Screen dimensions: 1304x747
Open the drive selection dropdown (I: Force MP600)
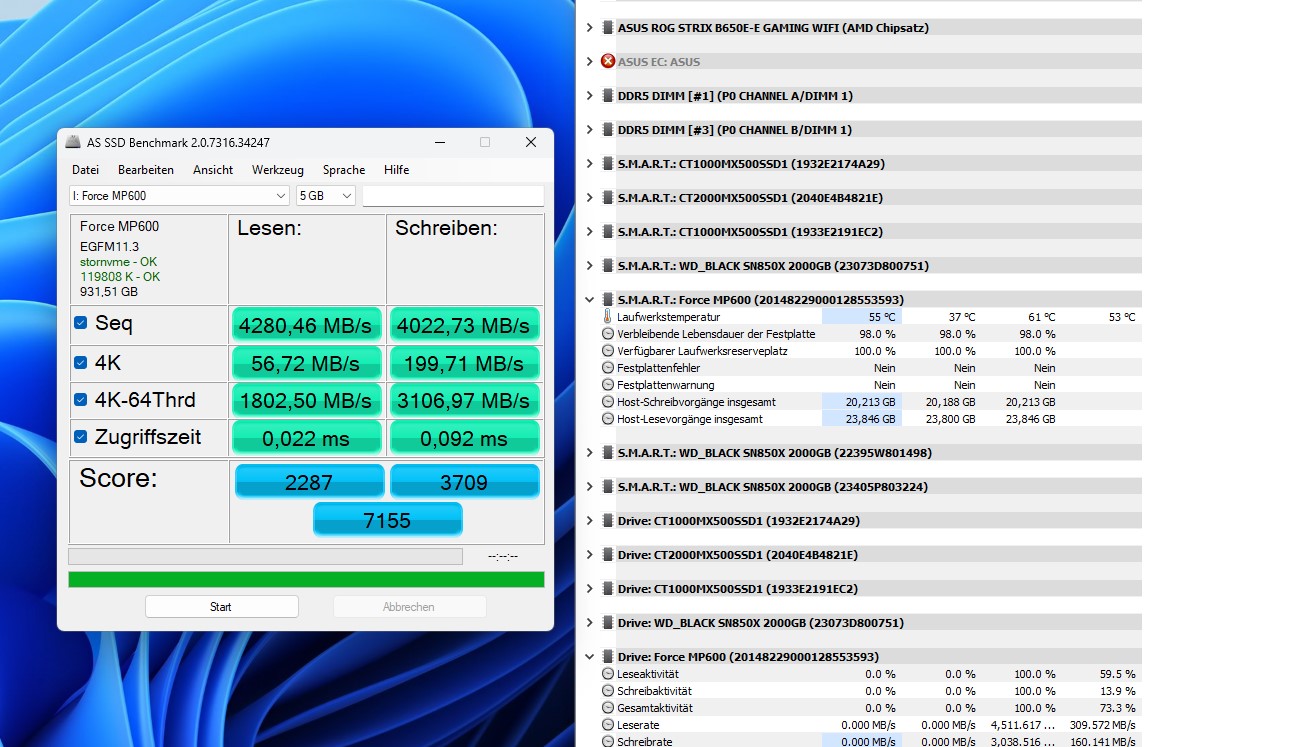click(x=179, y=196)
